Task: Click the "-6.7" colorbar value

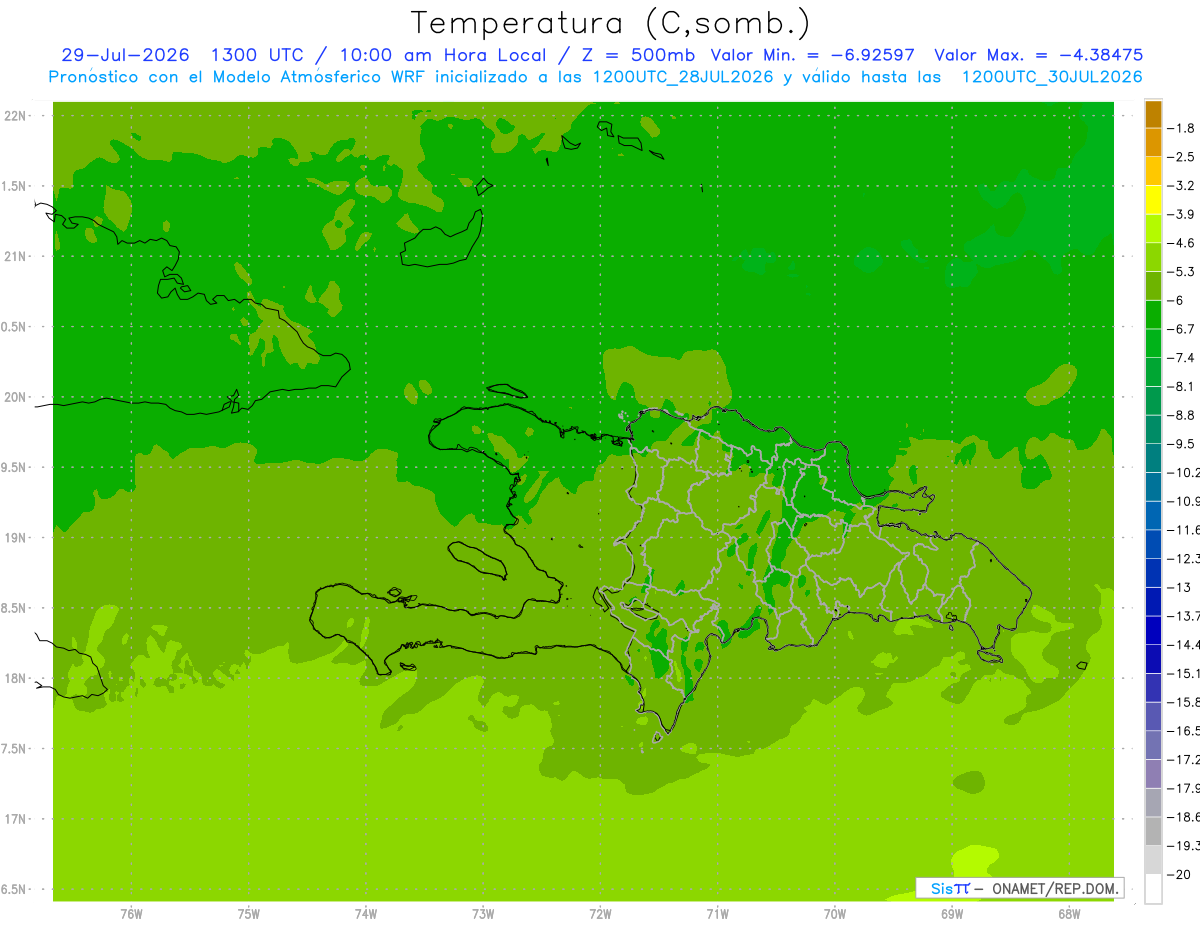Action: (x=1181, y=329)
